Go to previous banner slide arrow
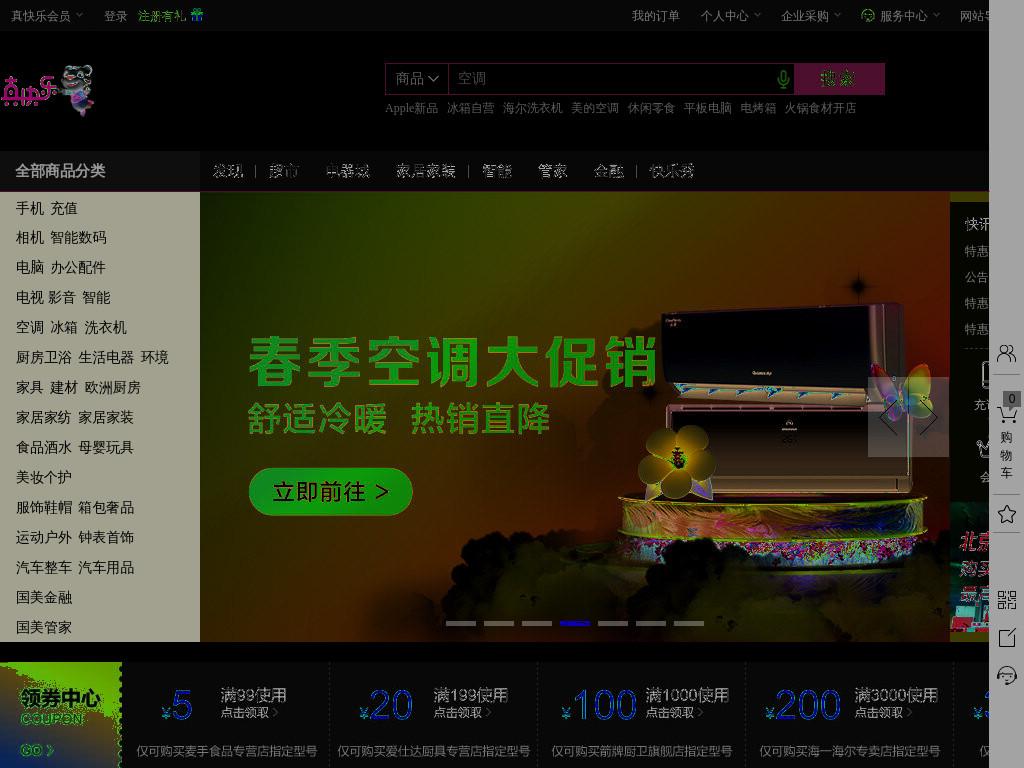This screenshot has width=1024, height=768. (x=888, y=417)
